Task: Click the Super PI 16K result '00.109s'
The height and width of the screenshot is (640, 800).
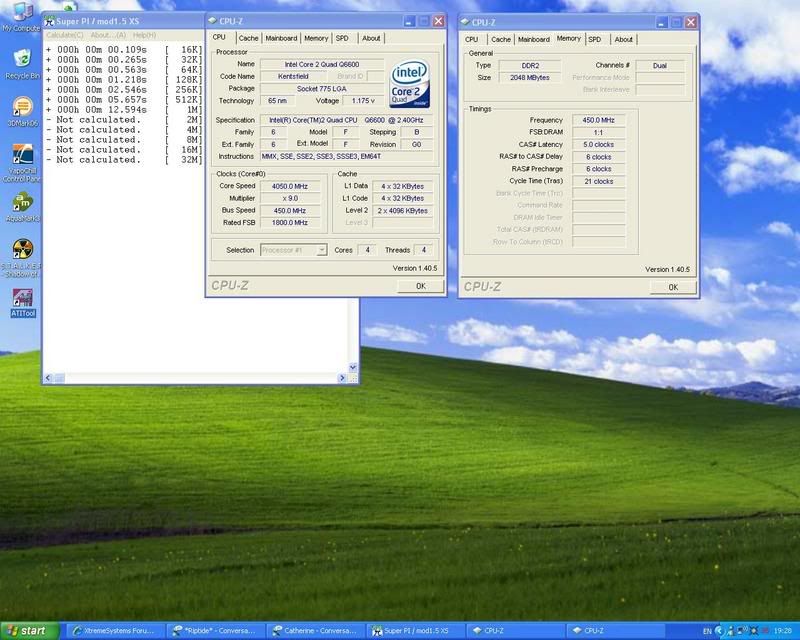Action: click(127, 50)
